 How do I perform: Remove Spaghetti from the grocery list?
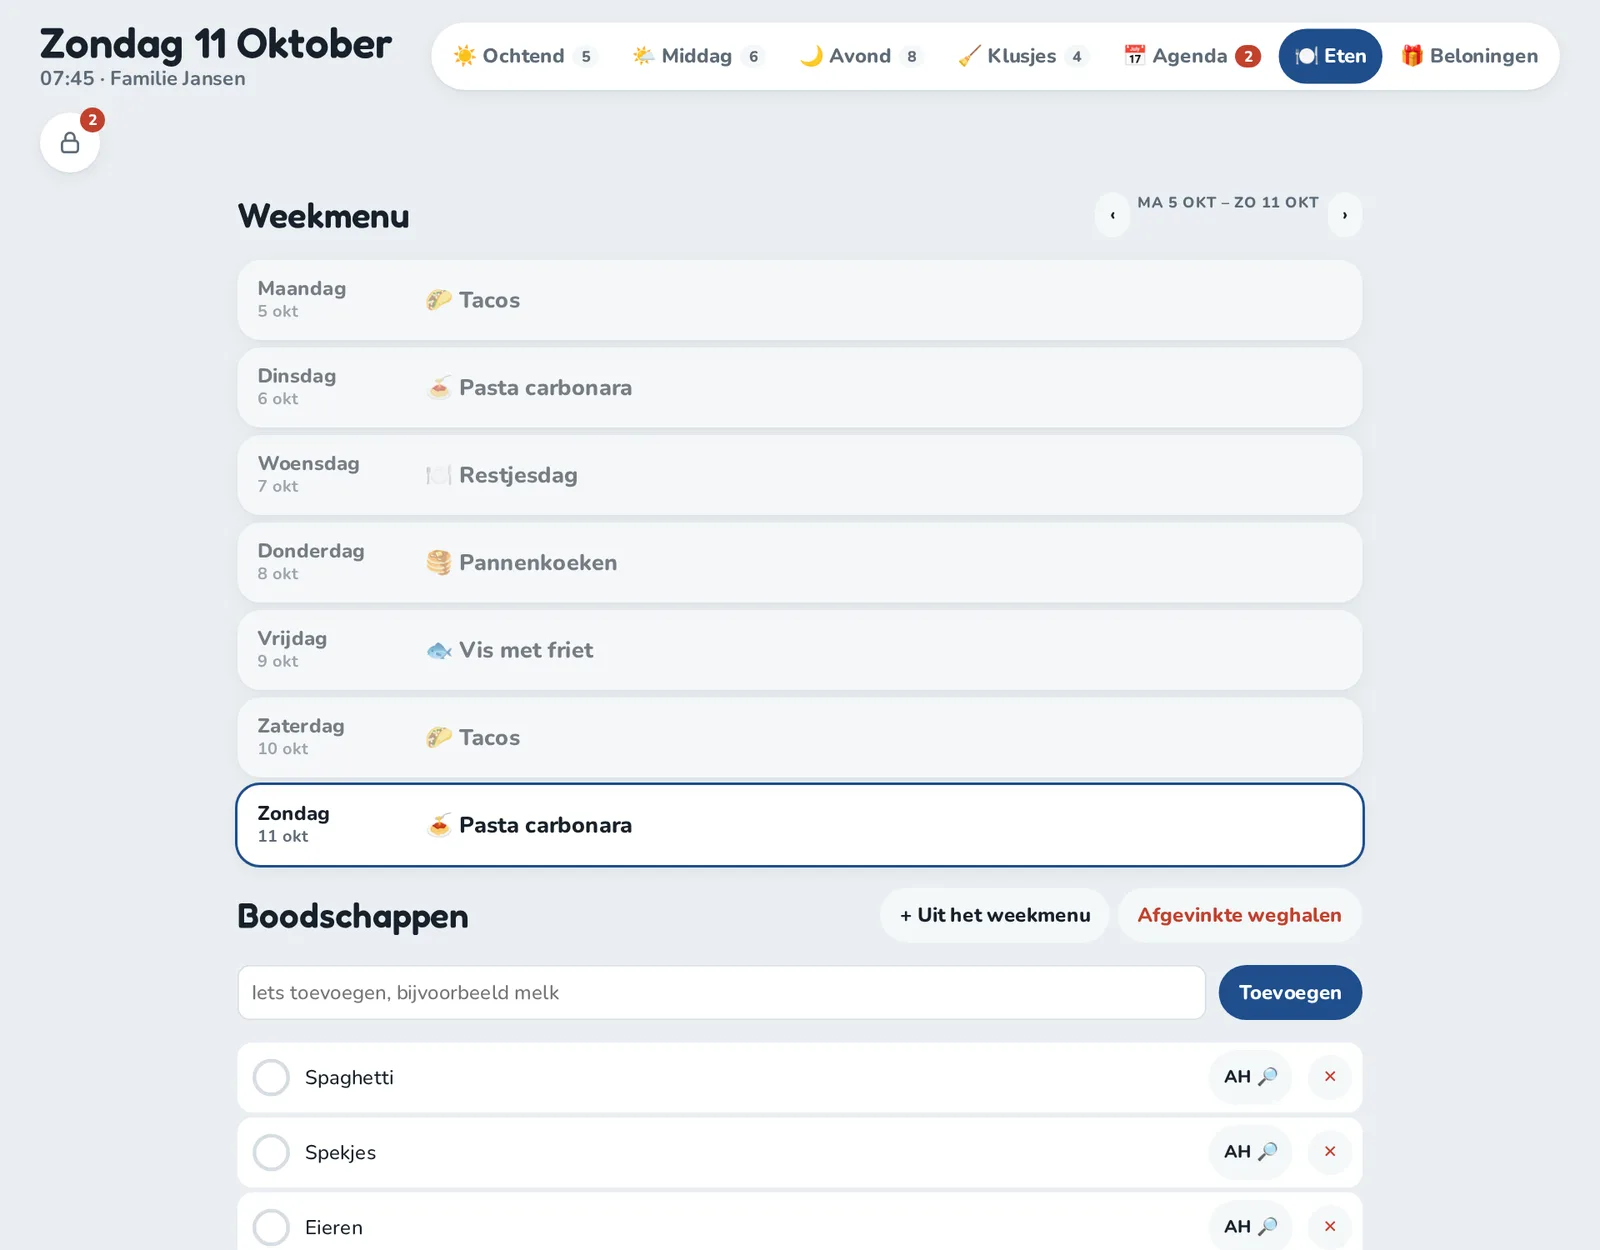(x=1330, y=1077)
